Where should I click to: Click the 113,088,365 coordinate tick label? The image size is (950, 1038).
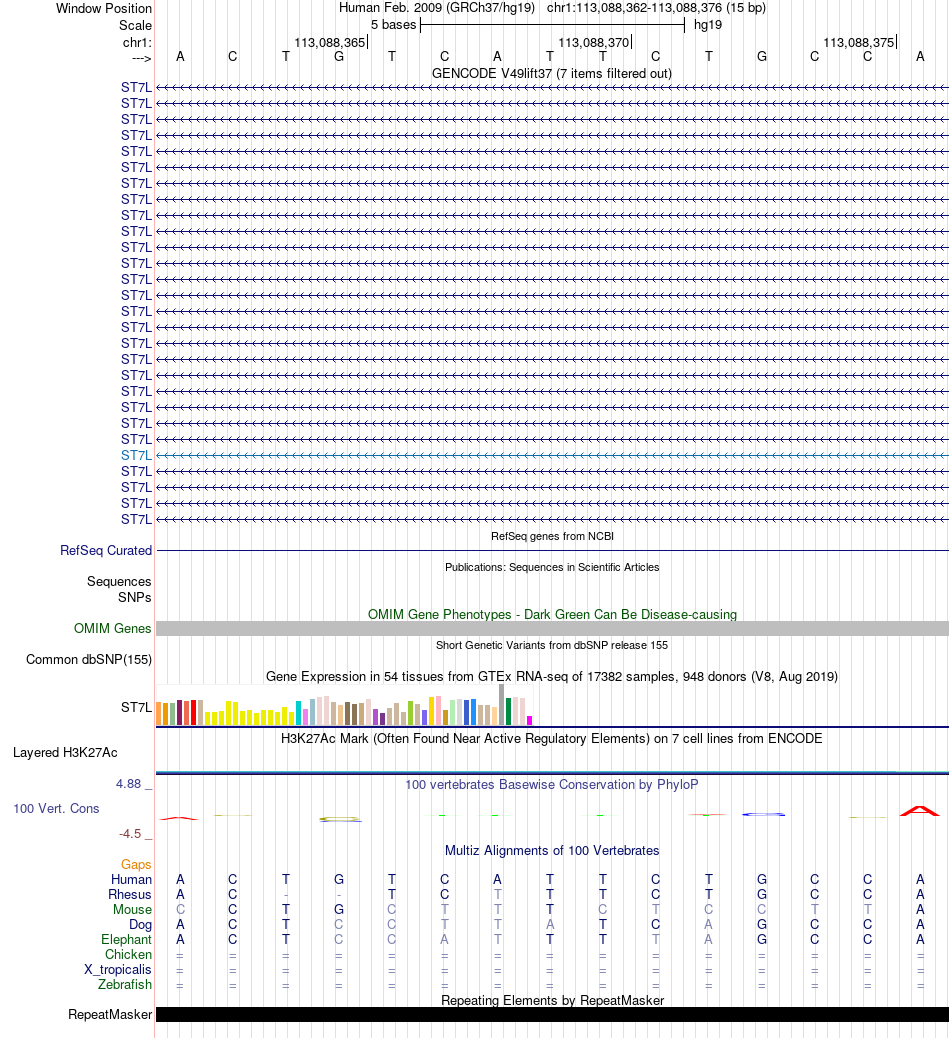330,42
